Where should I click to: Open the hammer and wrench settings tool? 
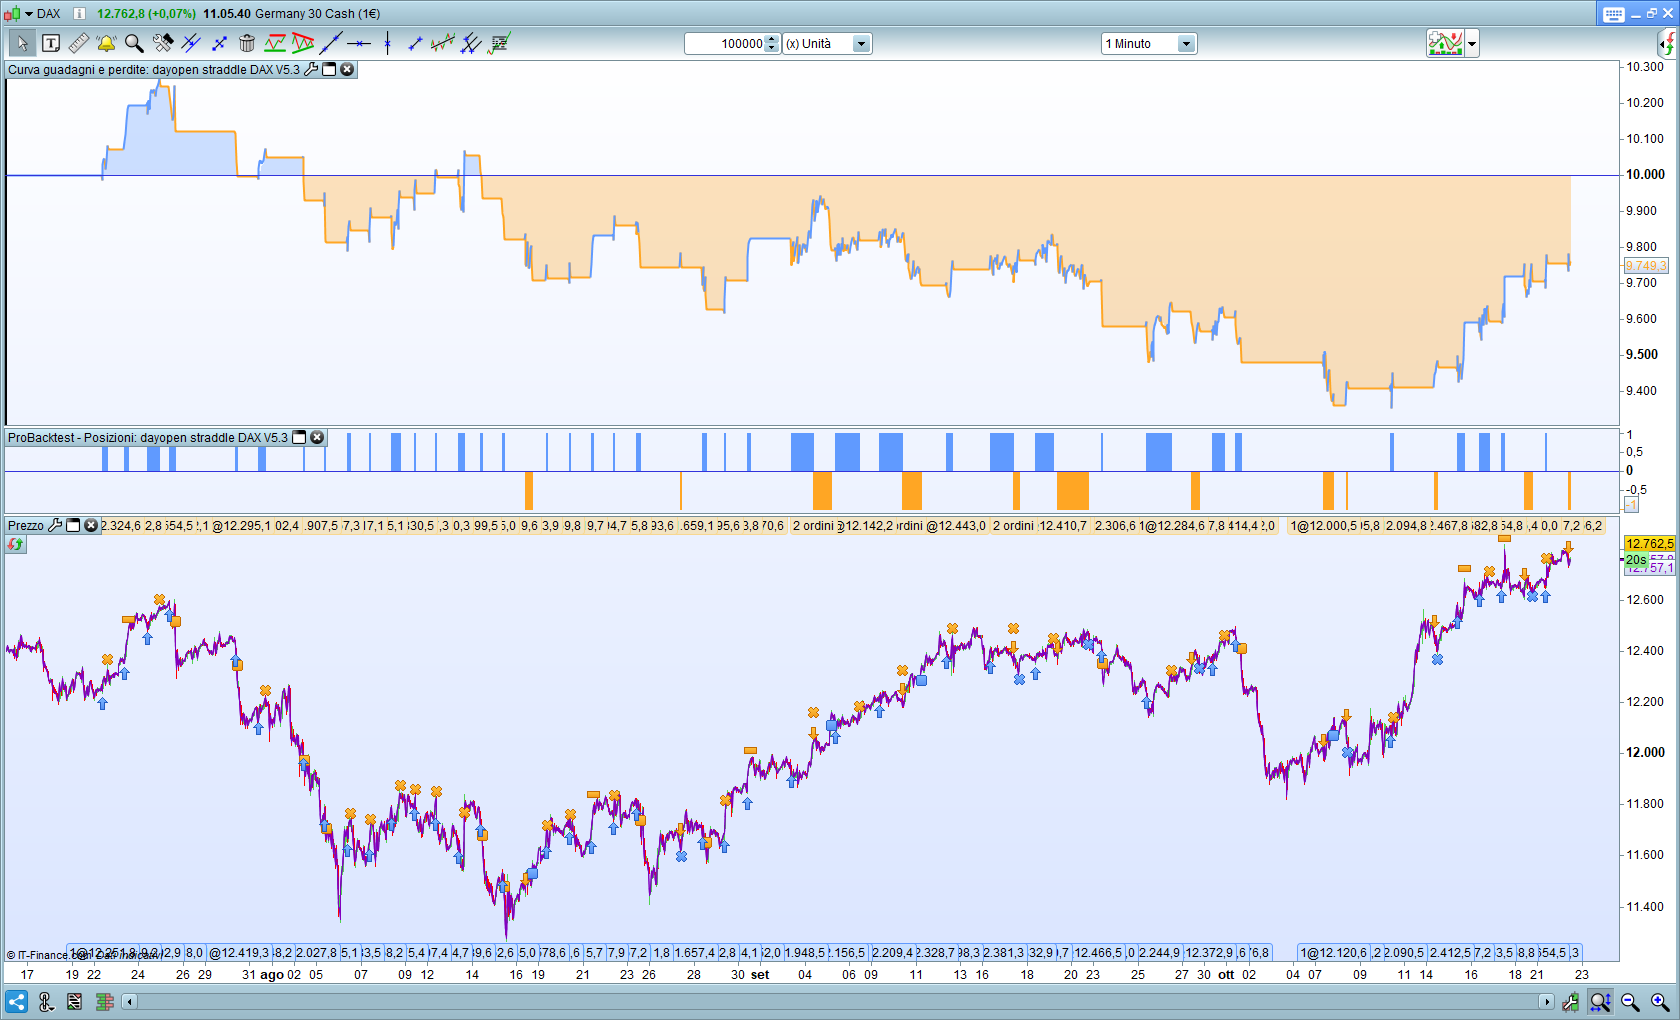point(162,43)
